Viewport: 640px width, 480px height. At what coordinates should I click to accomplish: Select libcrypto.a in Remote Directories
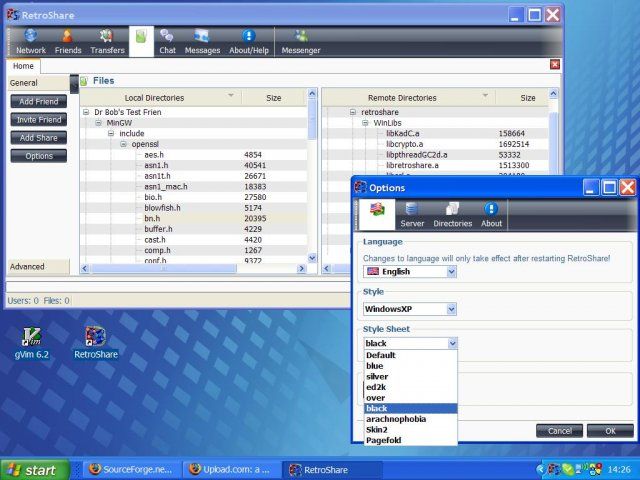436,144
